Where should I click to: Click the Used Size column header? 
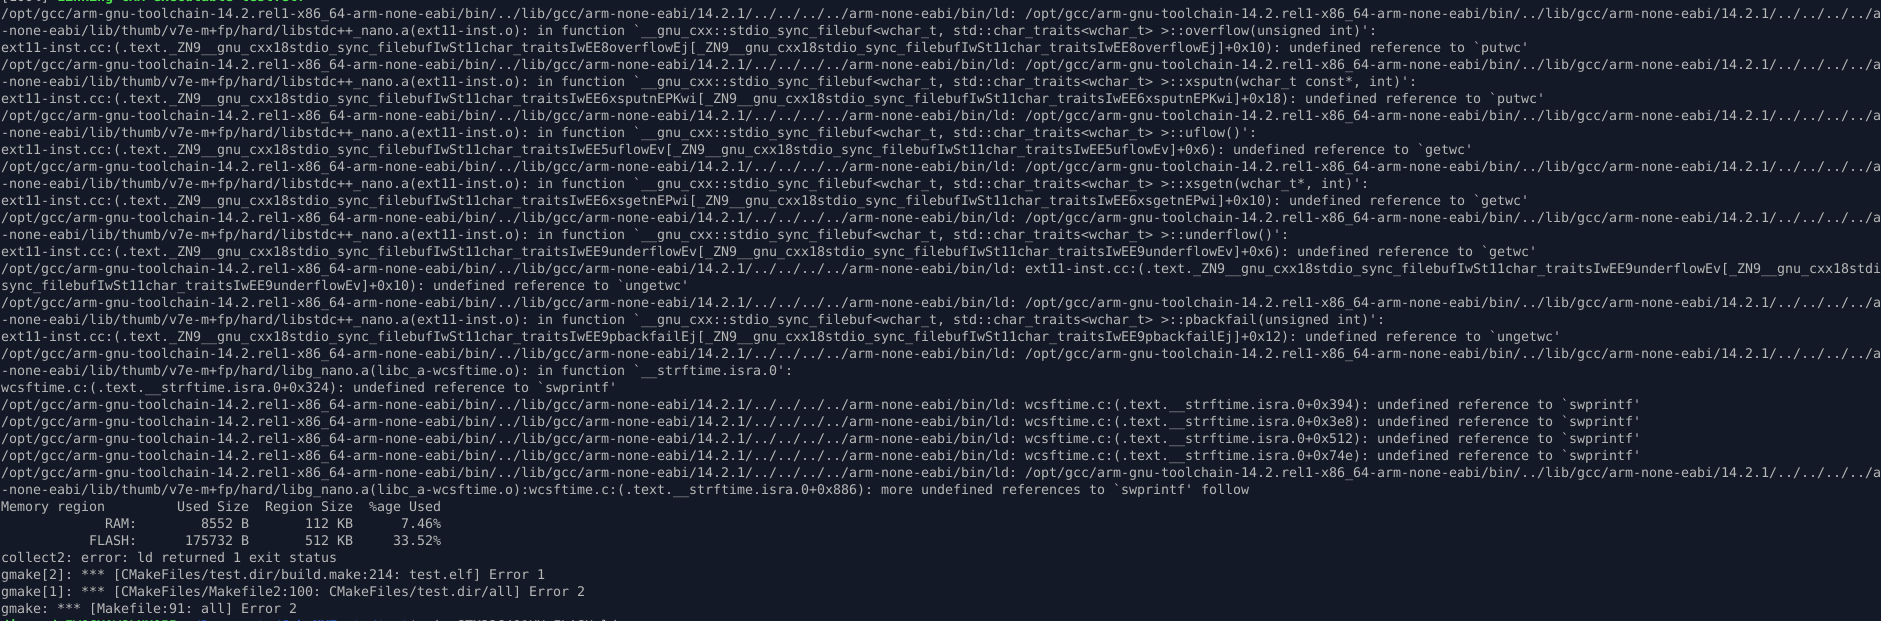tap(213, 507)
